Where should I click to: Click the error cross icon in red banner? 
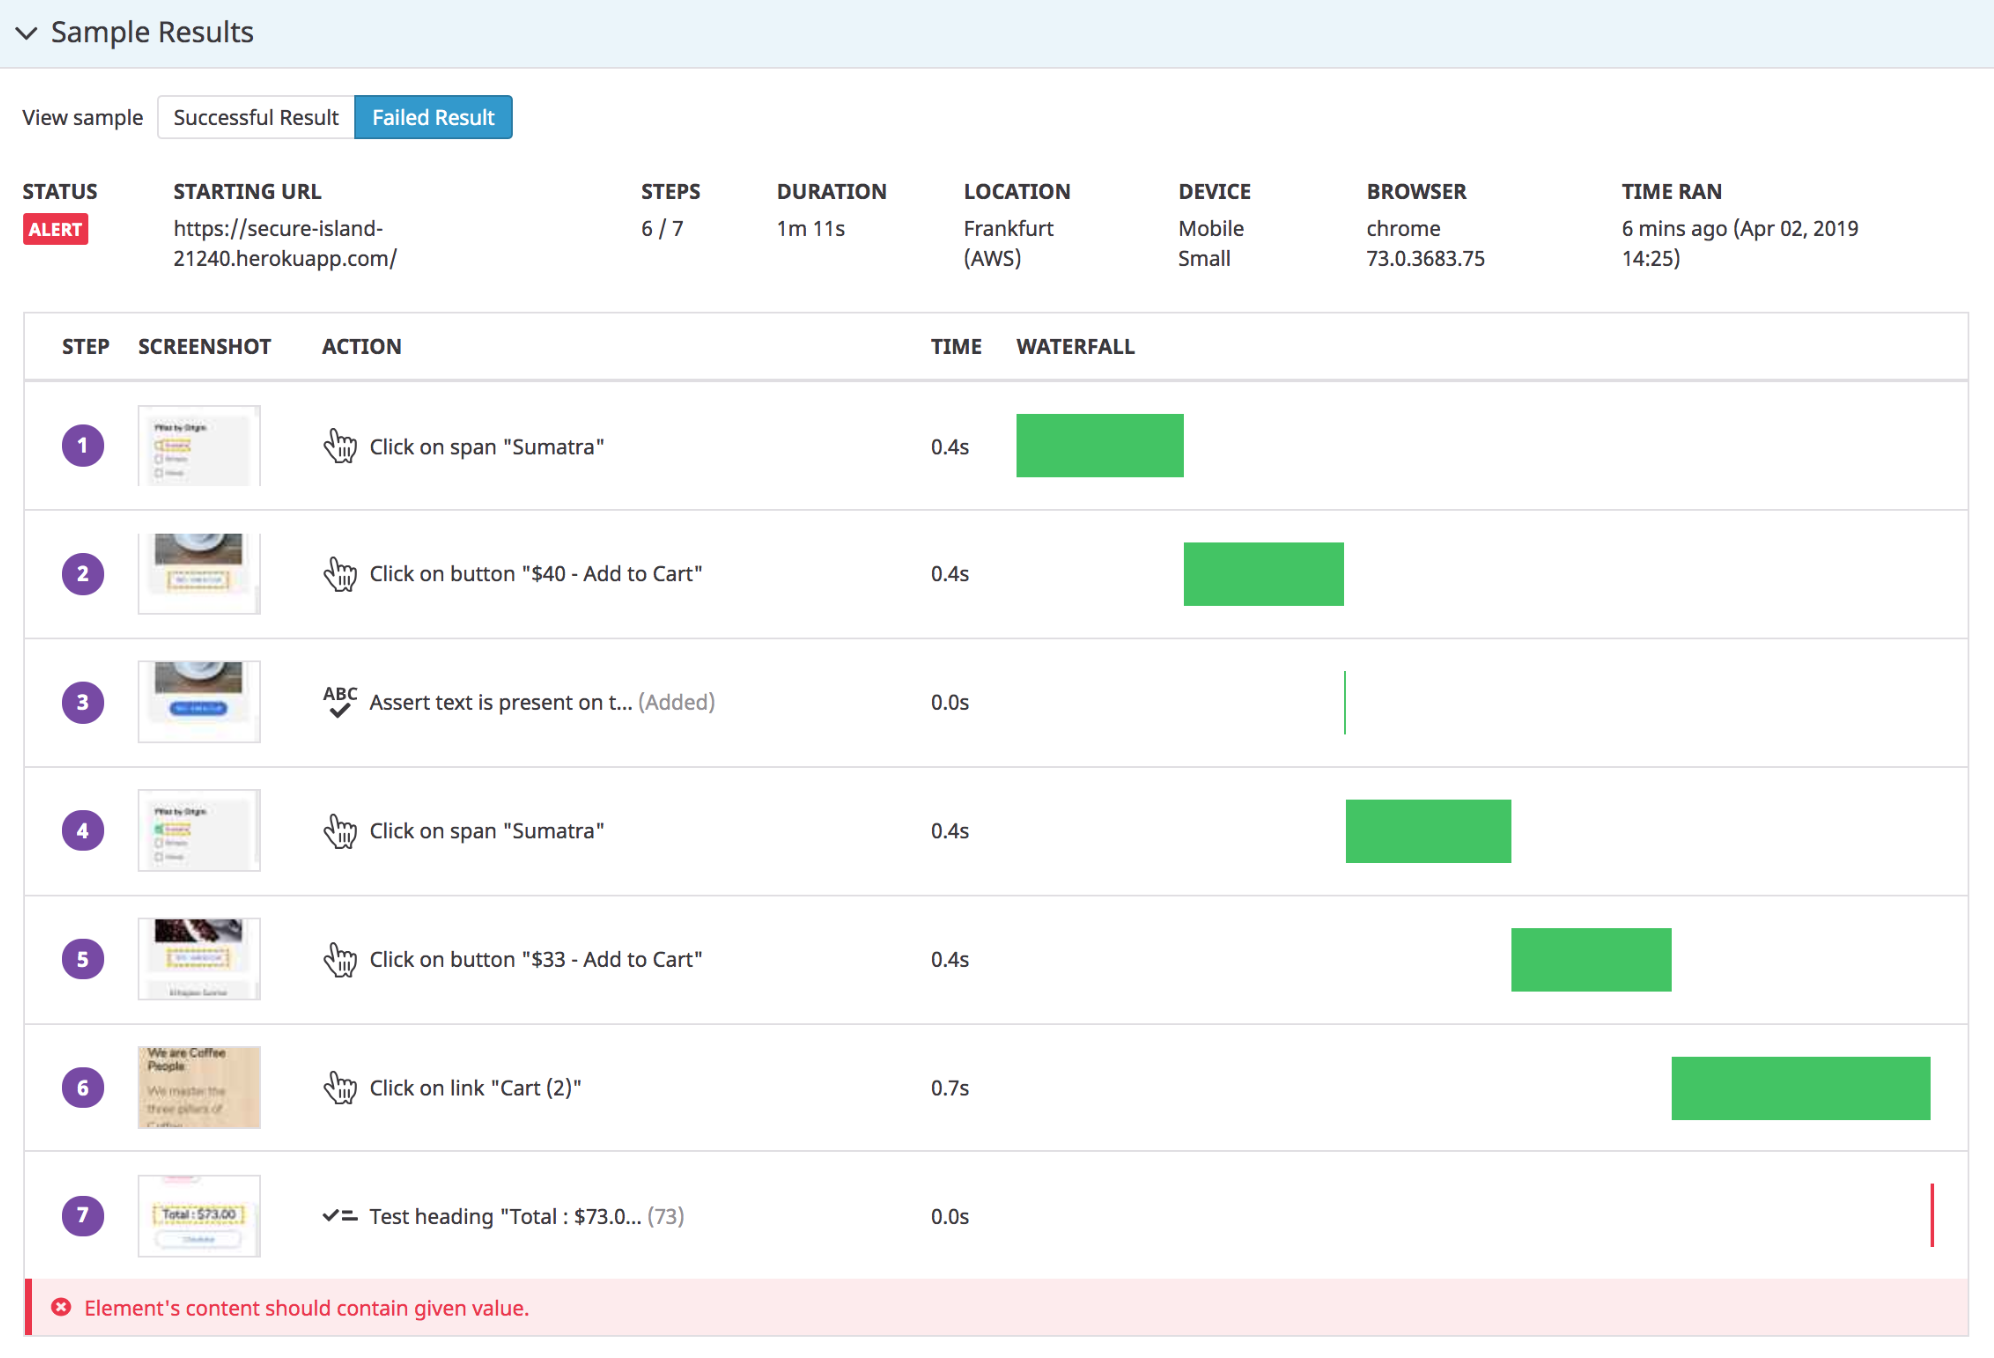(x=60, y=1307)
